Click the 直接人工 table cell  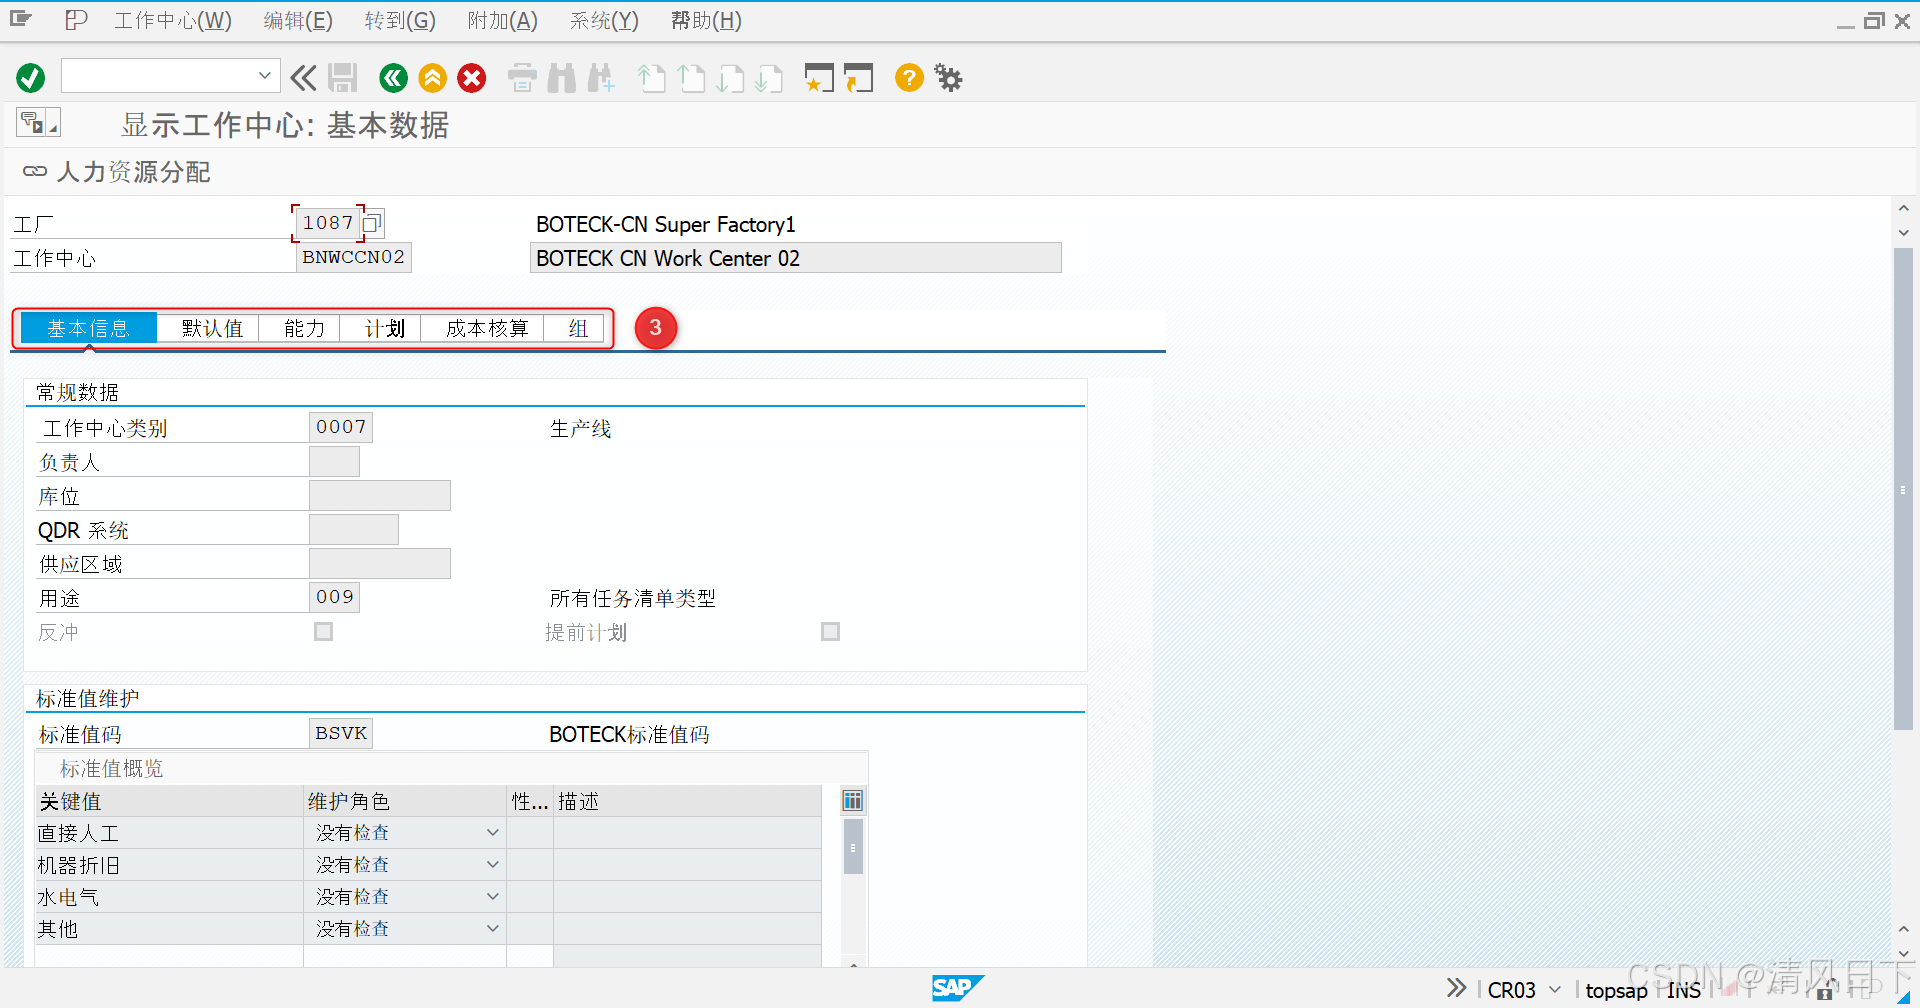[169, 833]
